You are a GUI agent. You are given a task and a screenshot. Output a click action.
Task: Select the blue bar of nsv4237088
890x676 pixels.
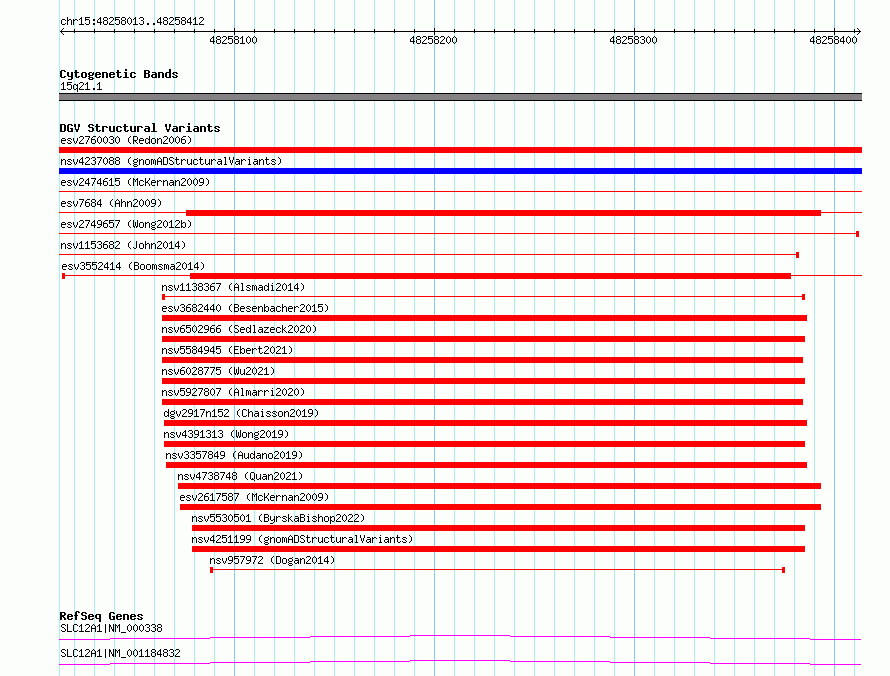[x=460, y=171]
